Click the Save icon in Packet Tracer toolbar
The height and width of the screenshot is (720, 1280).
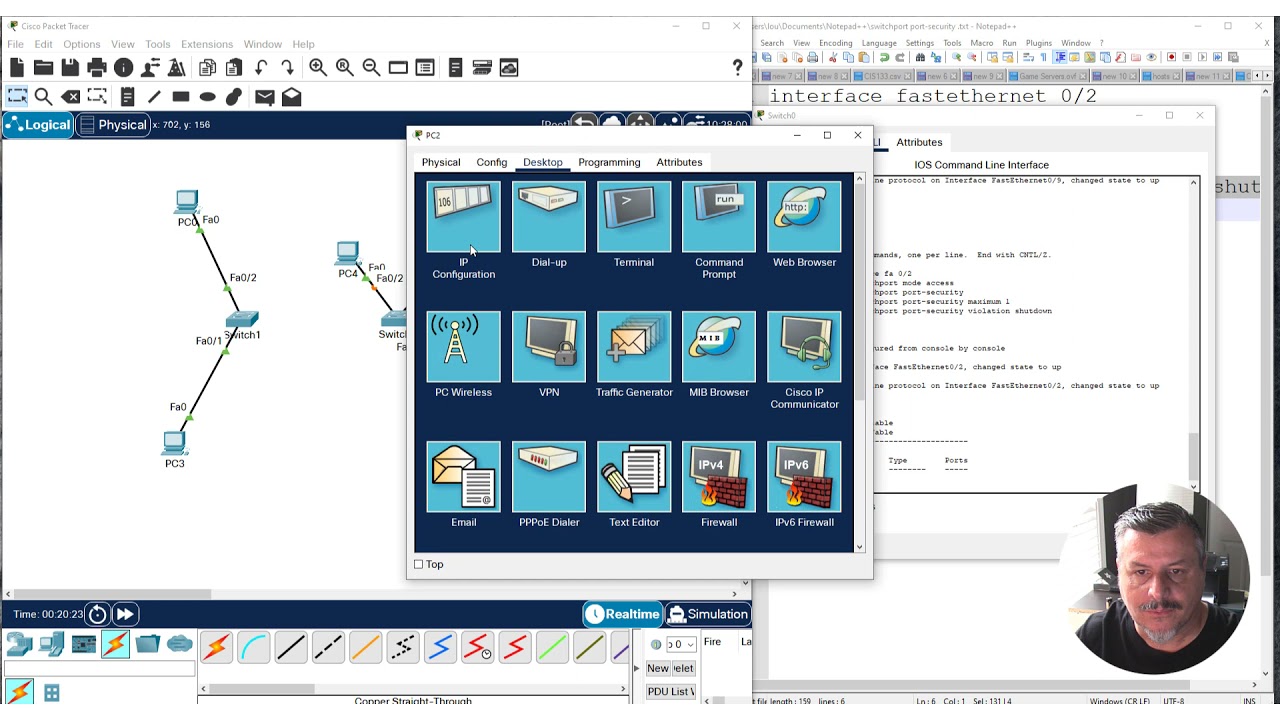70,68
